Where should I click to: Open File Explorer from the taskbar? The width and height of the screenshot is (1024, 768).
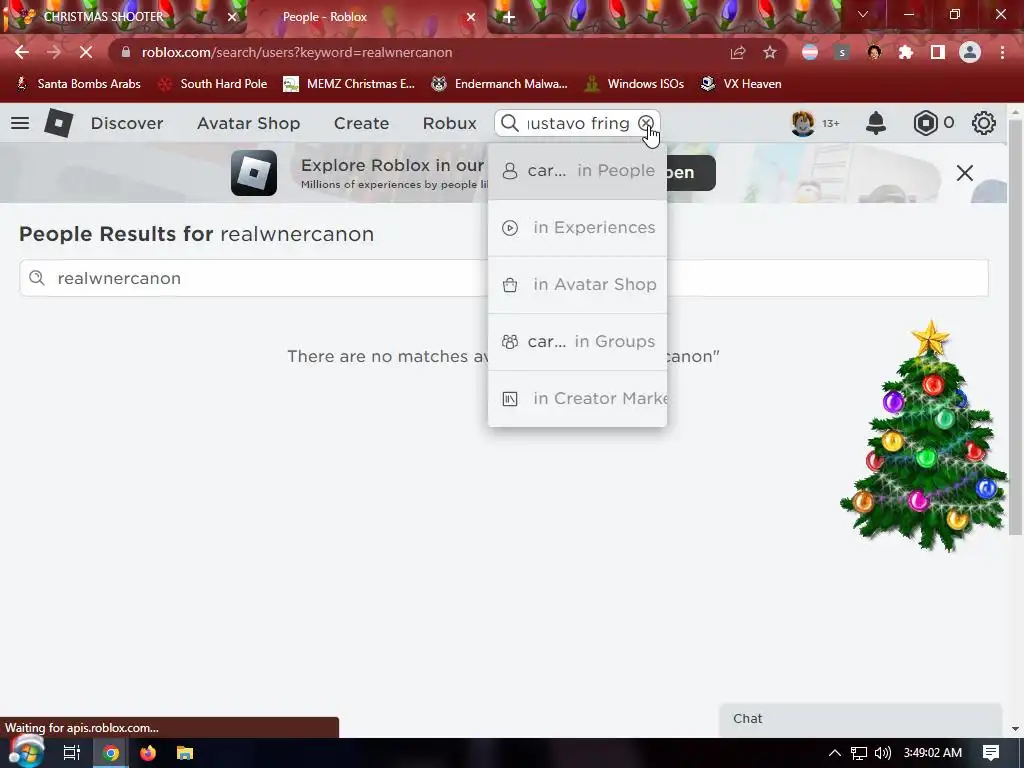click(x=185, y=753)
